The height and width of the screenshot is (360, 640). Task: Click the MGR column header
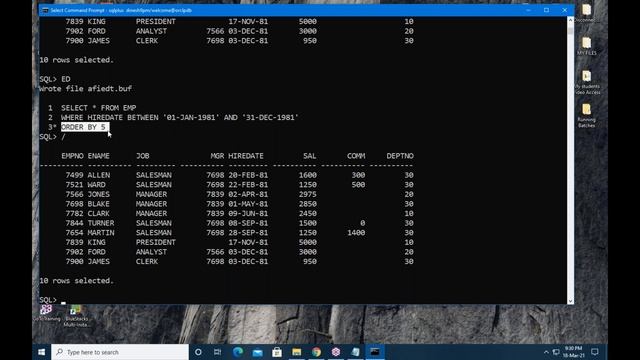coord(217,156)
